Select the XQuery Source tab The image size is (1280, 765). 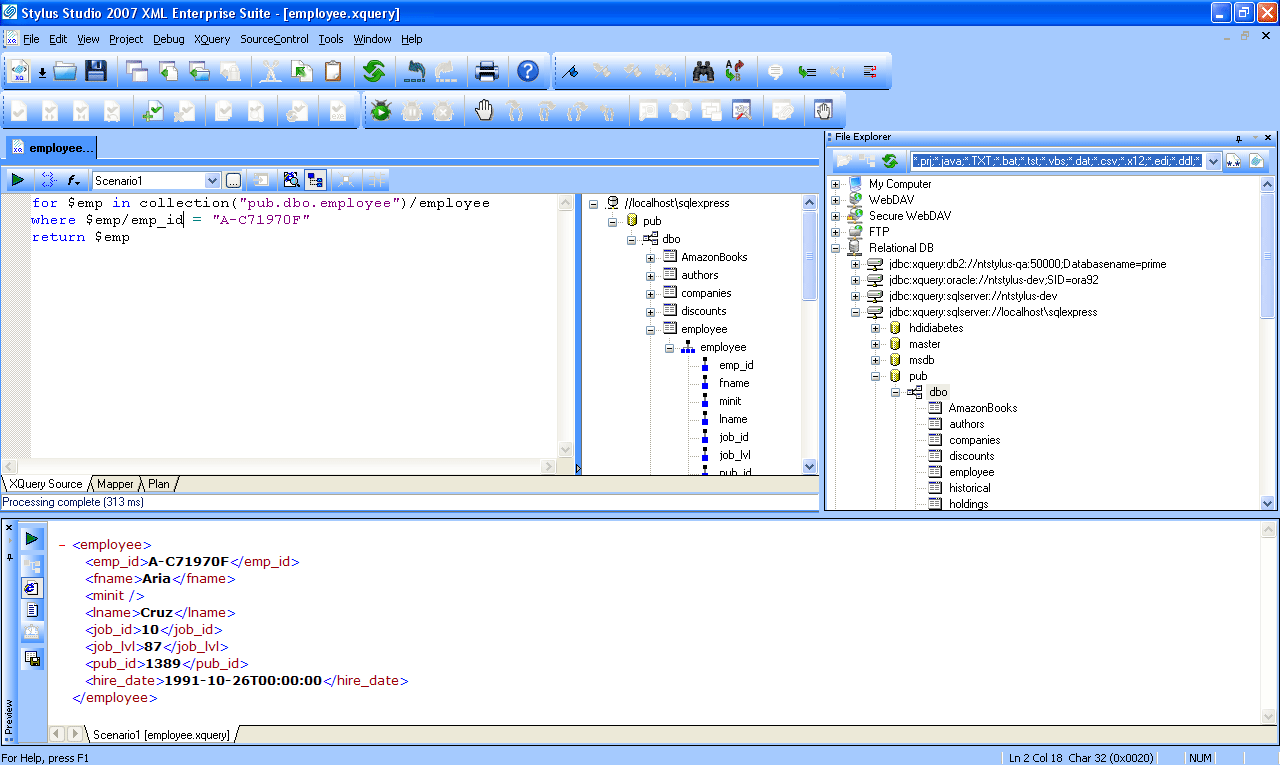45,484
